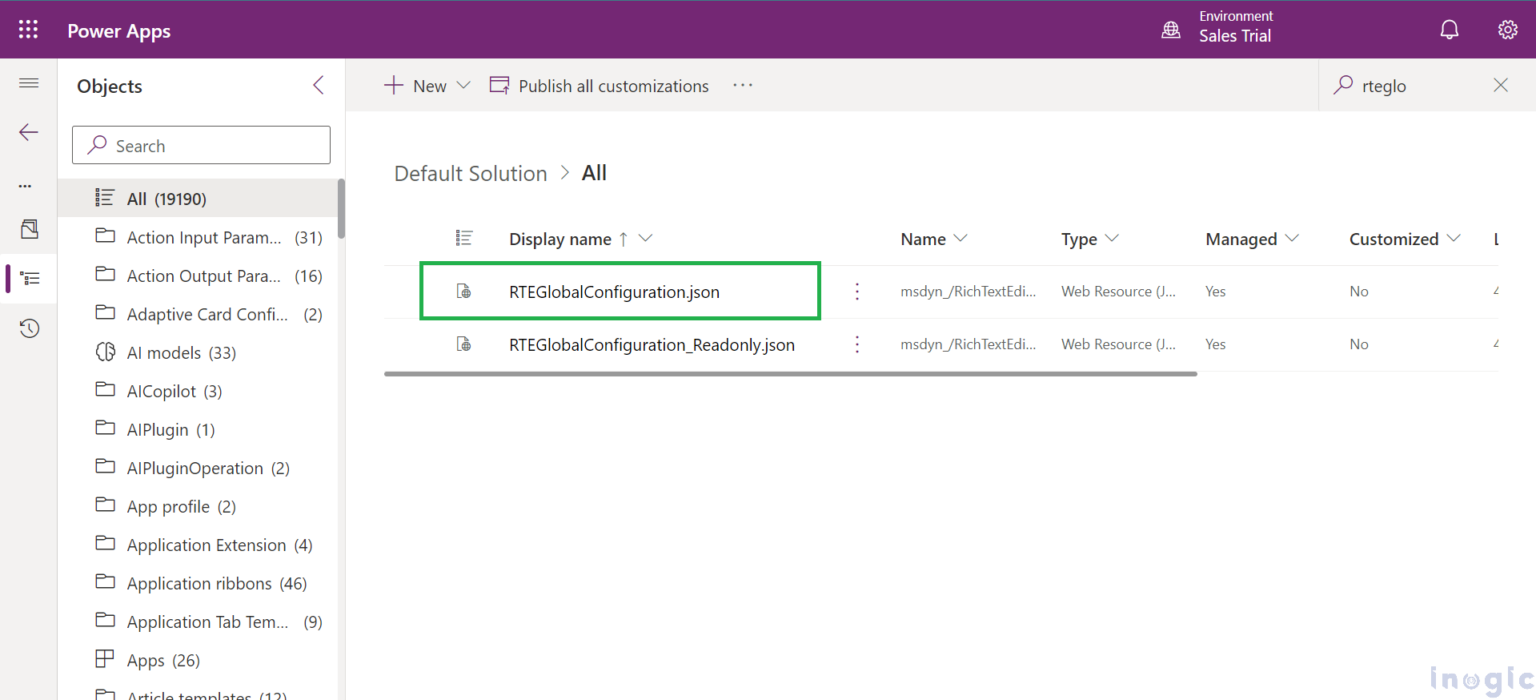This screenshot has height=700, width=1536.
Task: Click the back arrow in the left rail
Action: point(28,131)
